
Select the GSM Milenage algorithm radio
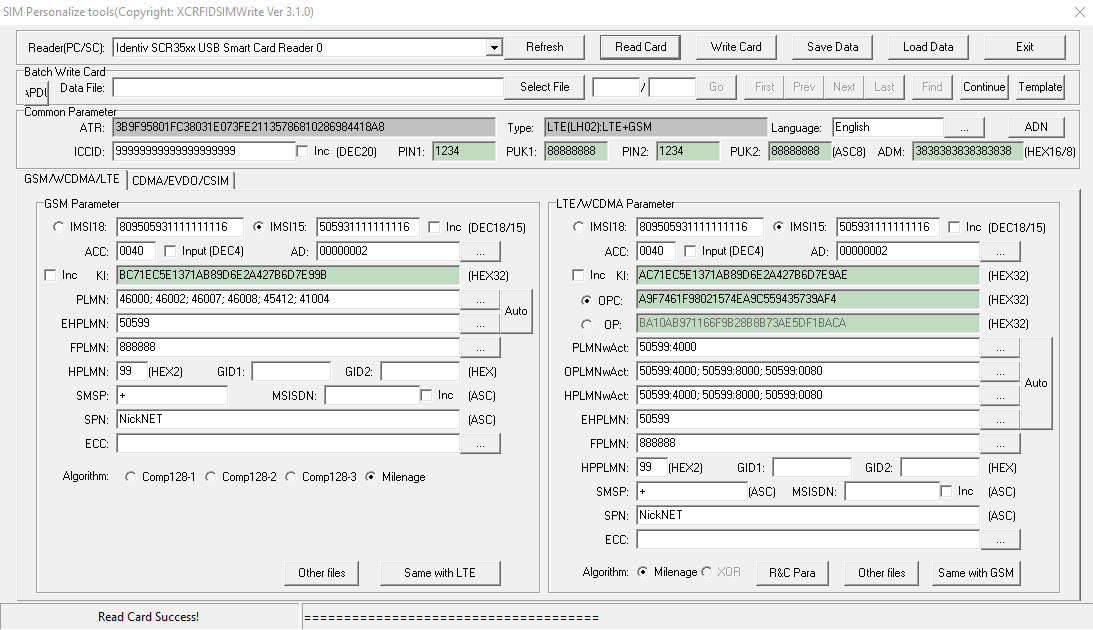click(x=370, y=477)
